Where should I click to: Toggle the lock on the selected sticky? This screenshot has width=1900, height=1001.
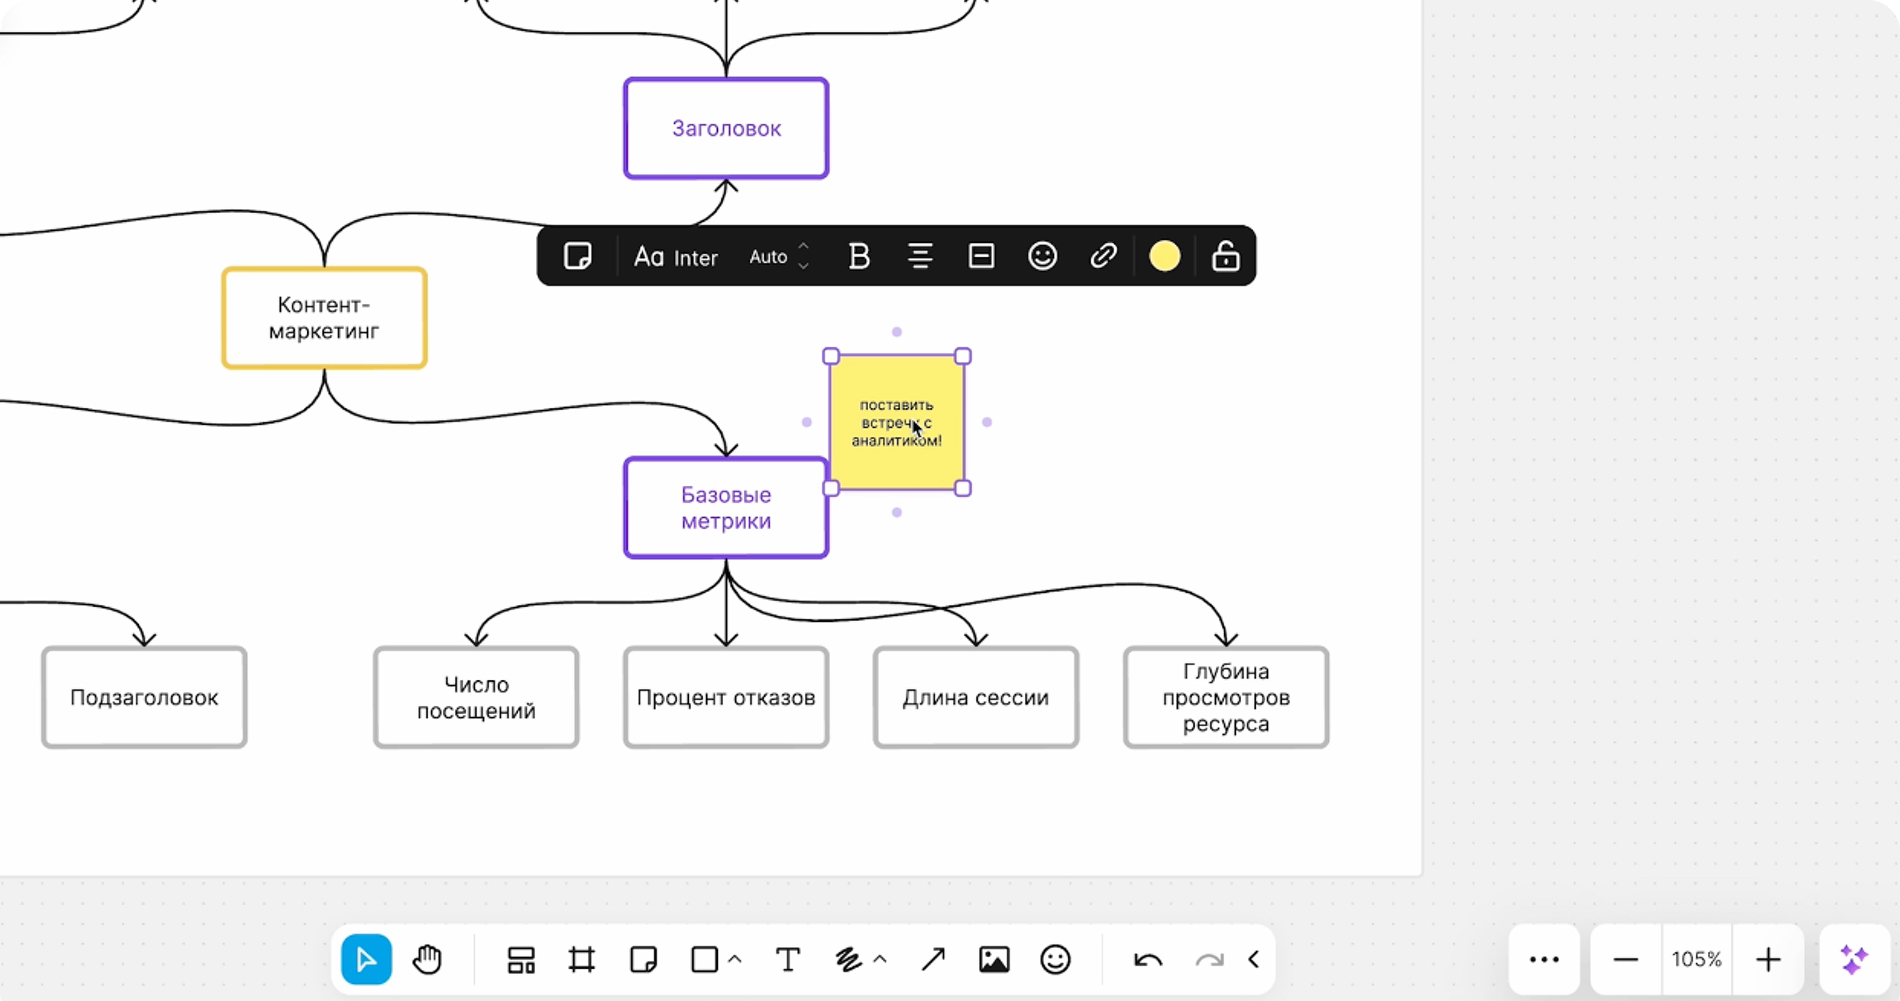(x=1225, y=257)
